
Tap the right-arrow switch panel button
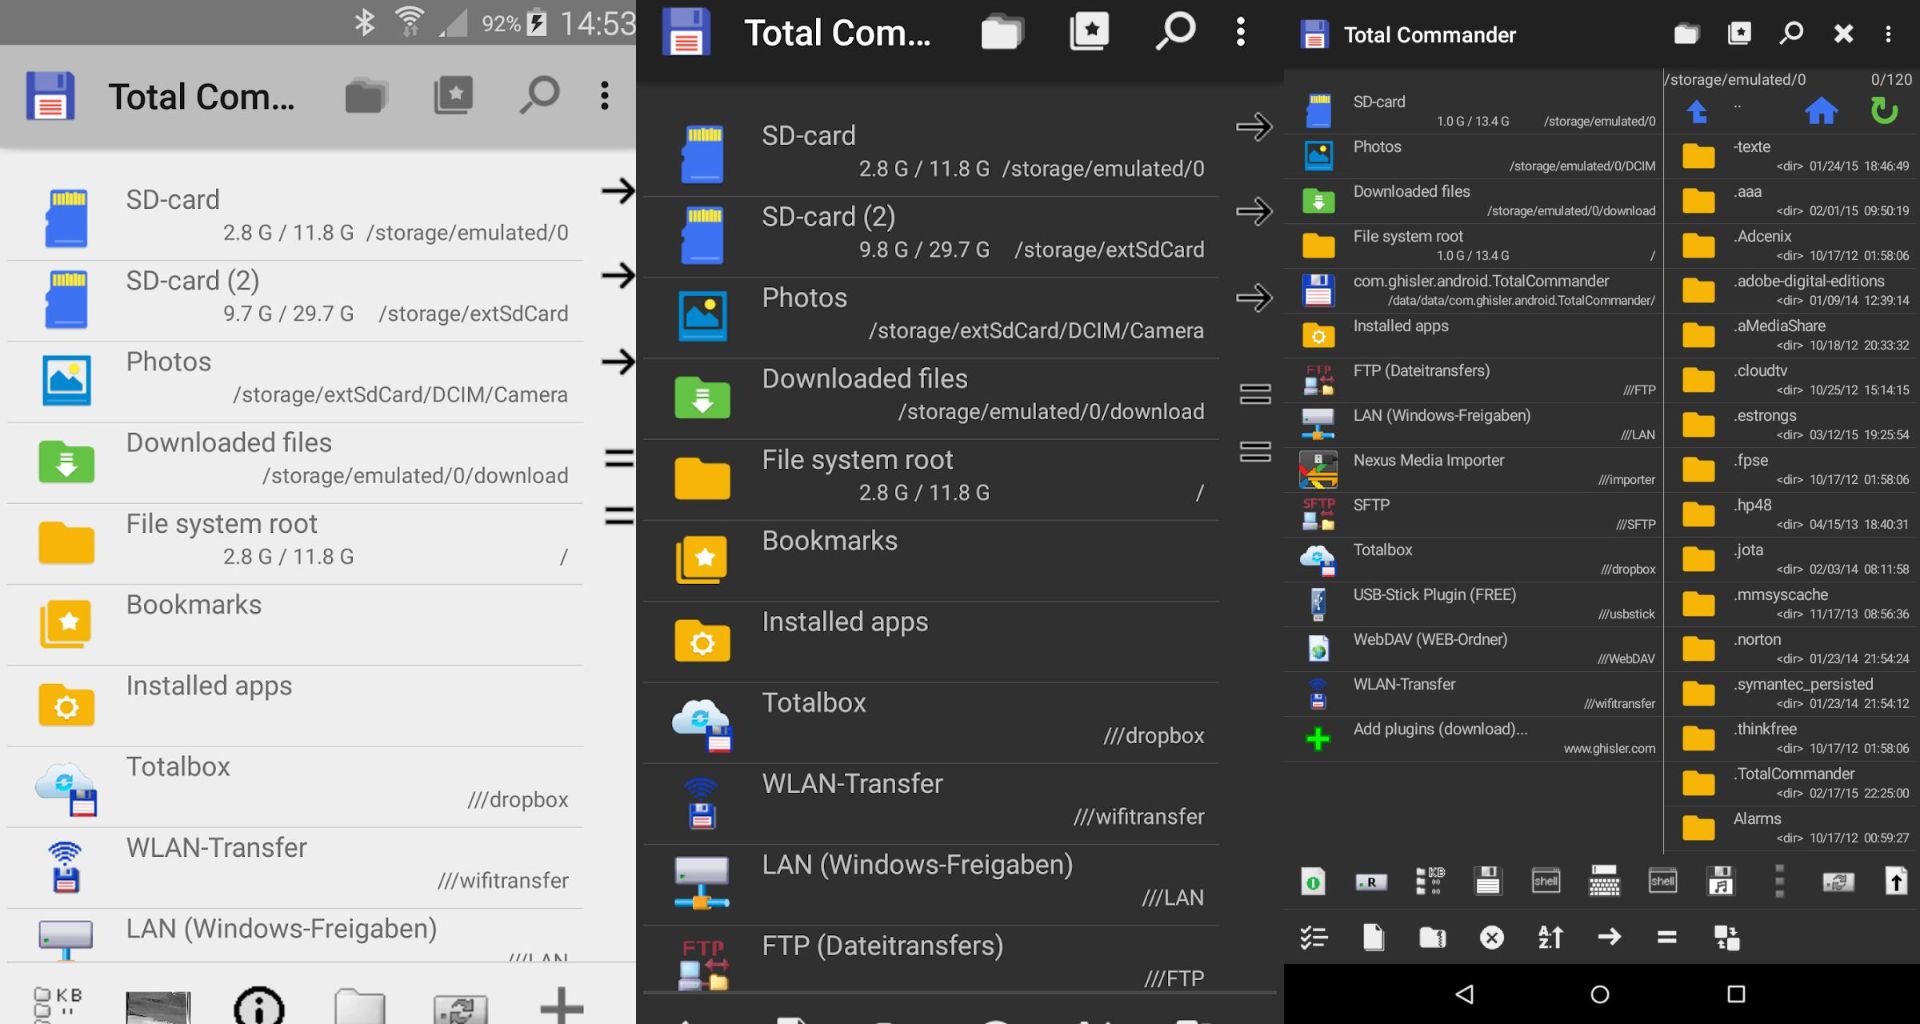1609,937
